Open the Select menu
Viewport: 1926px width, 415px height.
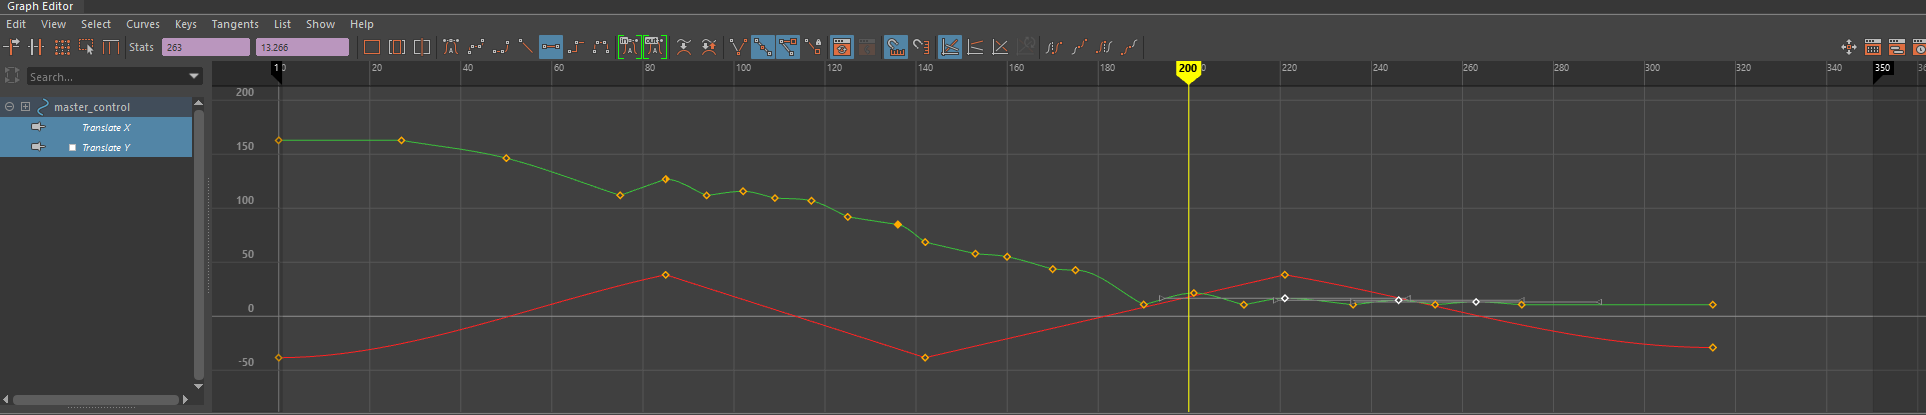click(96, 24)
